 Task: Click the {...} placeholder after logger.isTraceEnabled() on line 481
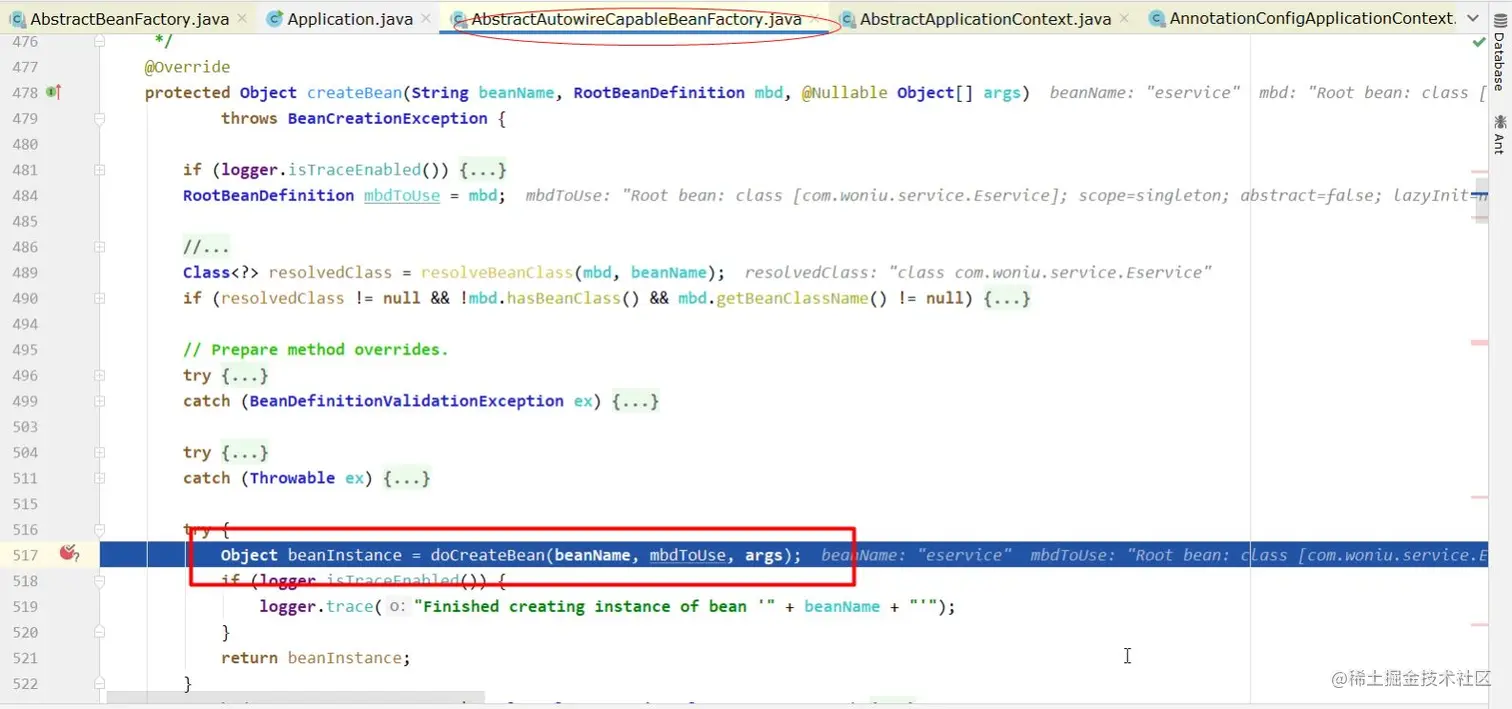(483, 170)
